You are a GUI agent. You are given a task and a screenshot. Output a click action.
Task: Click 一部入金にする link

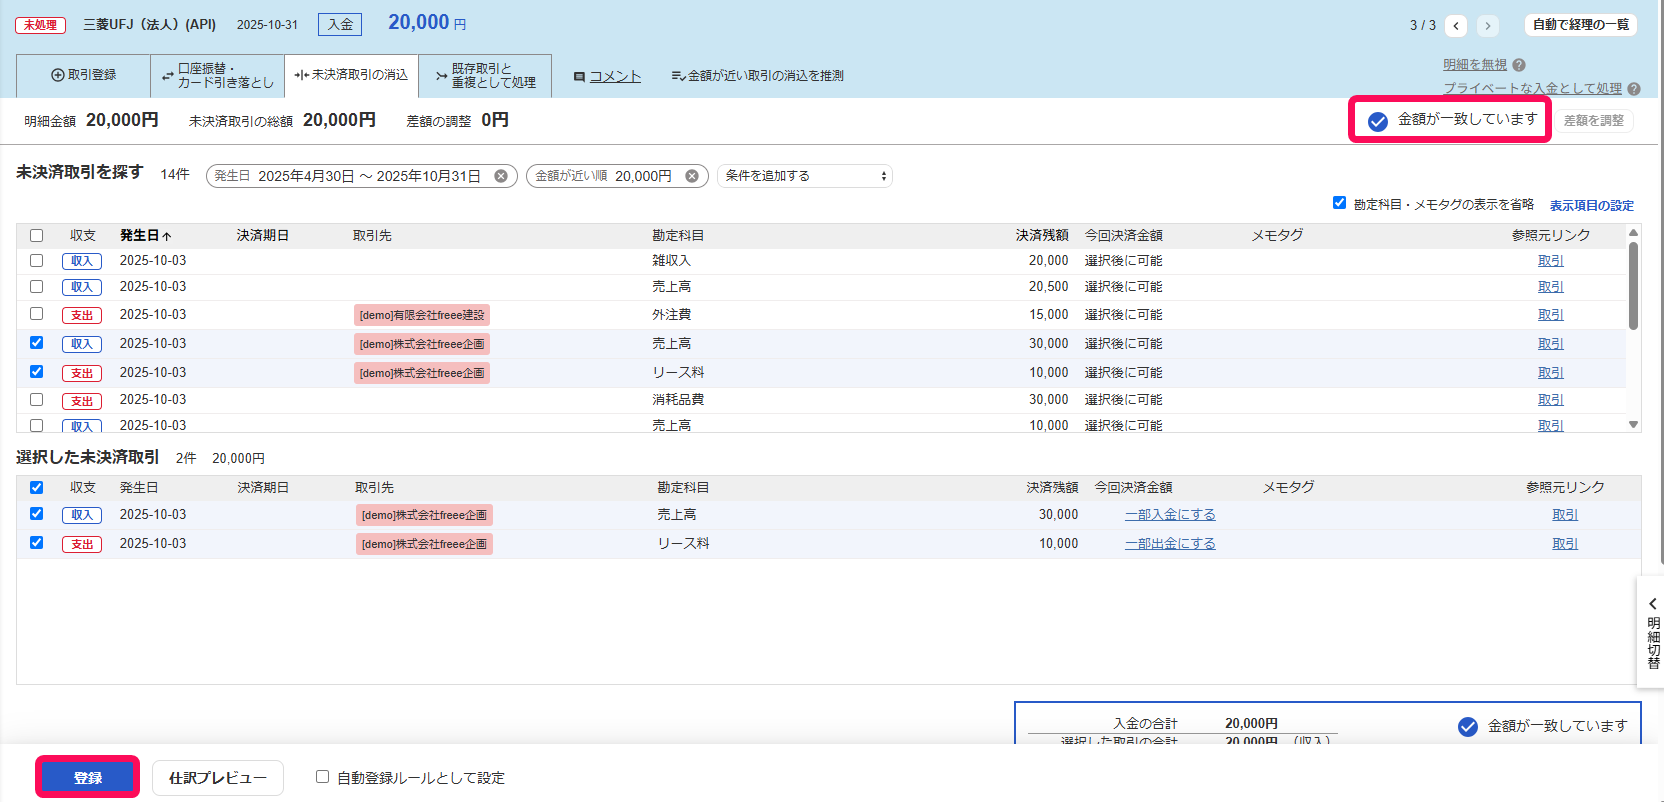tap(1170, 515)
